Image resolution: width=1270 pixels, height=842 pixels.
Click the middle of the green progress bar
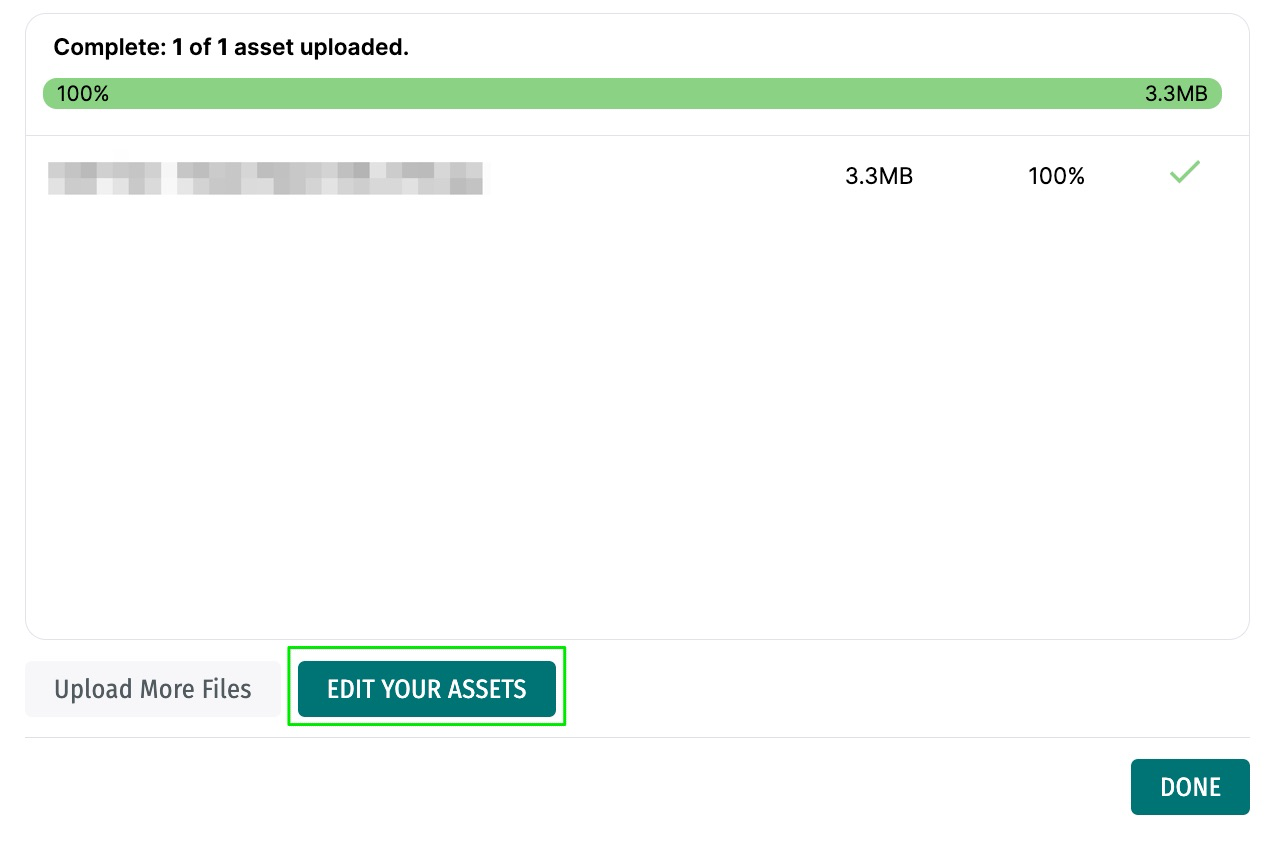click(x=632, y=94)
